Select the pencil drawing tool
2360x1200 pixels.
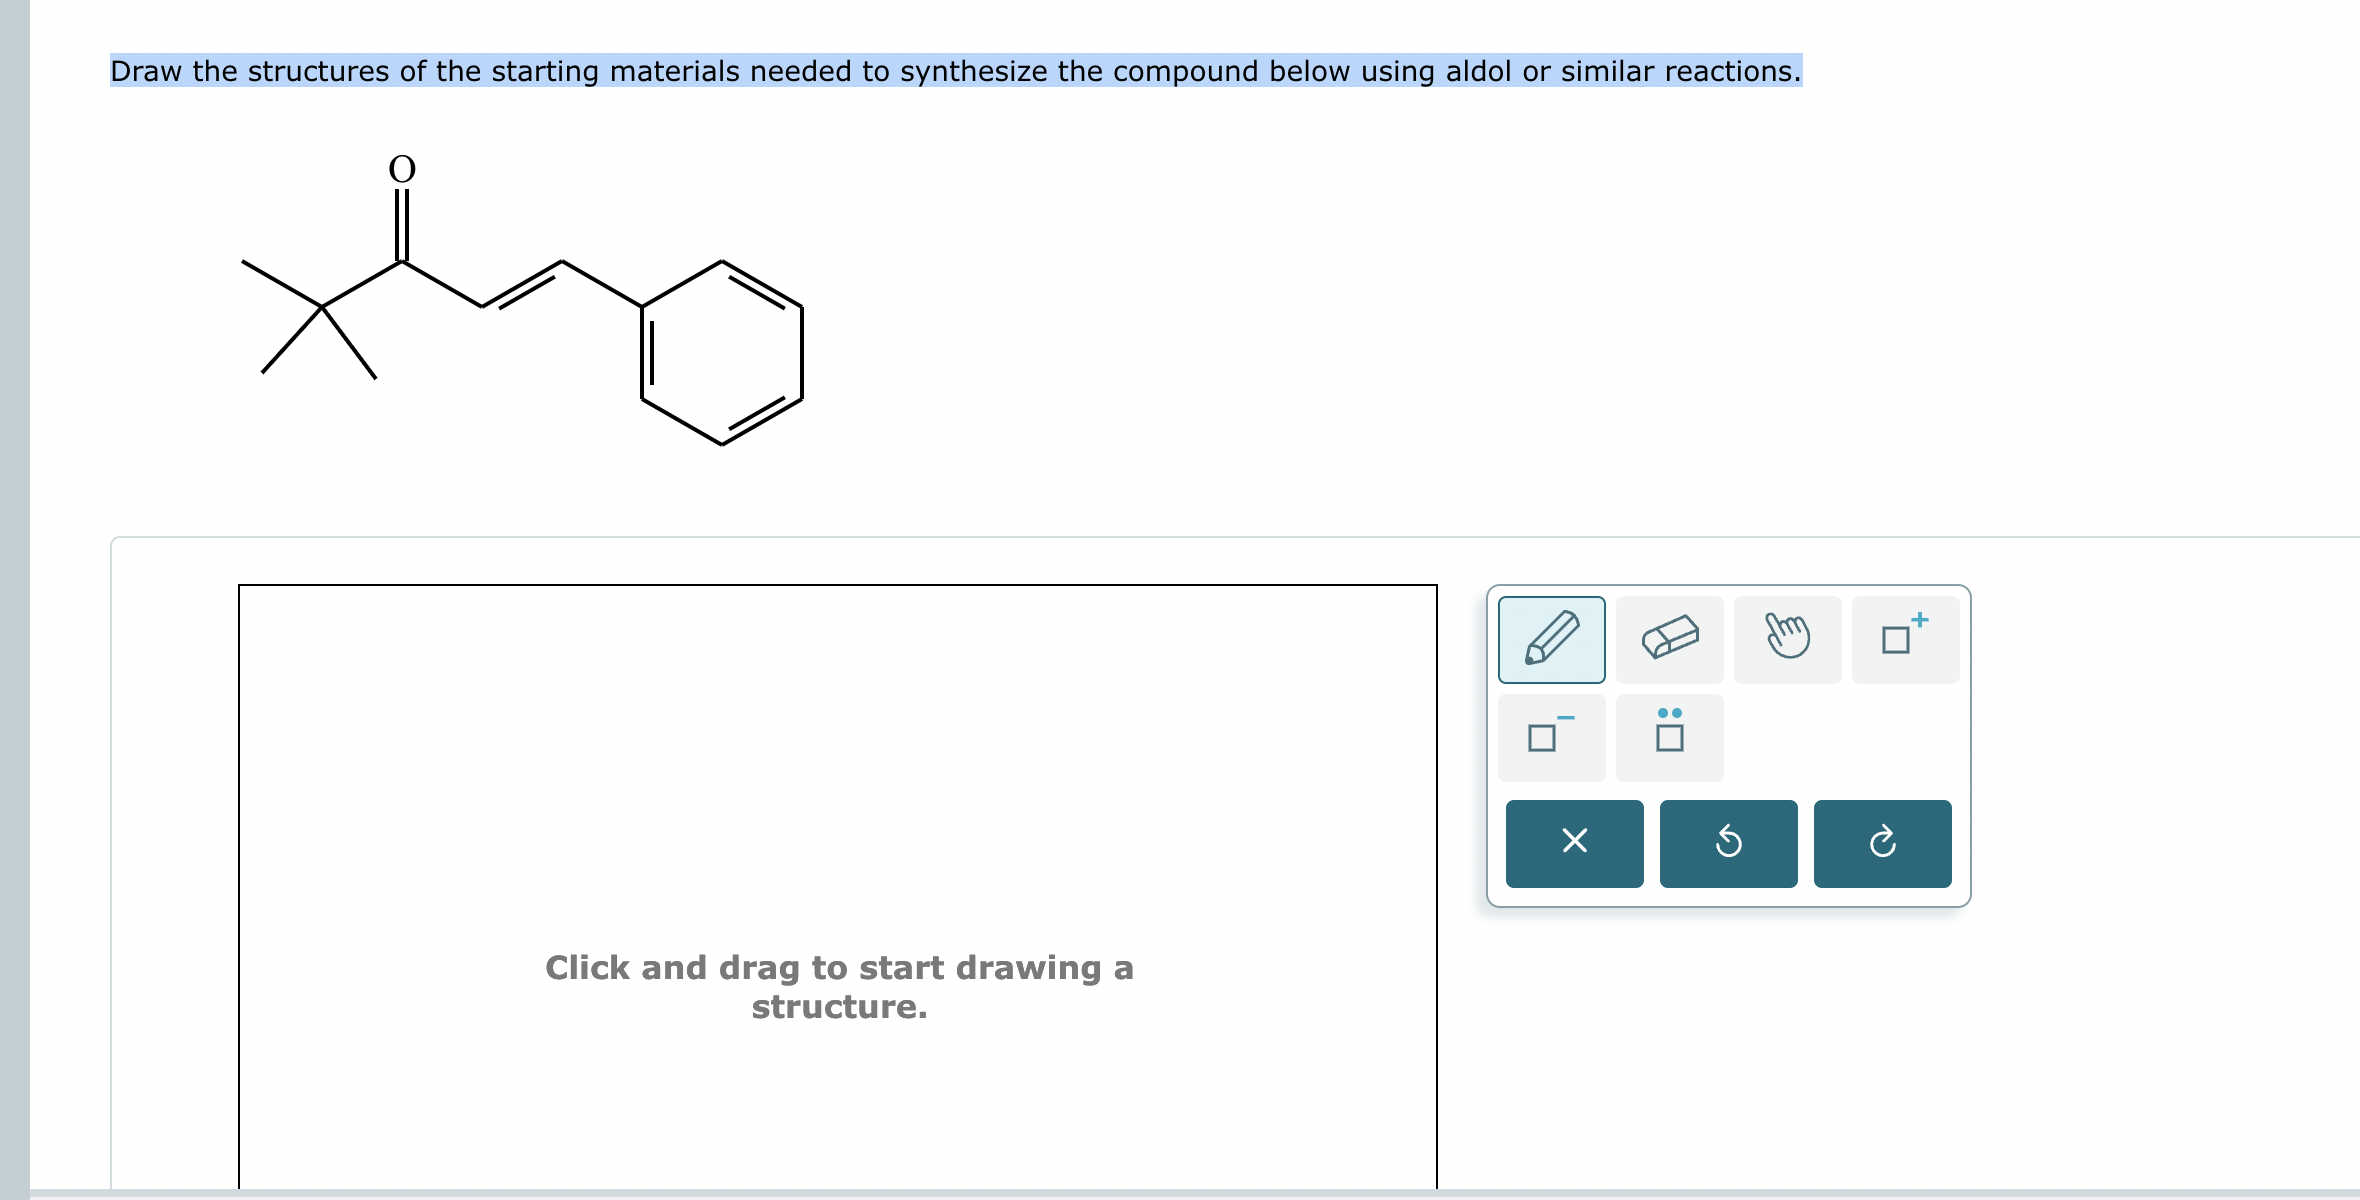click(x=1553, y=638)
